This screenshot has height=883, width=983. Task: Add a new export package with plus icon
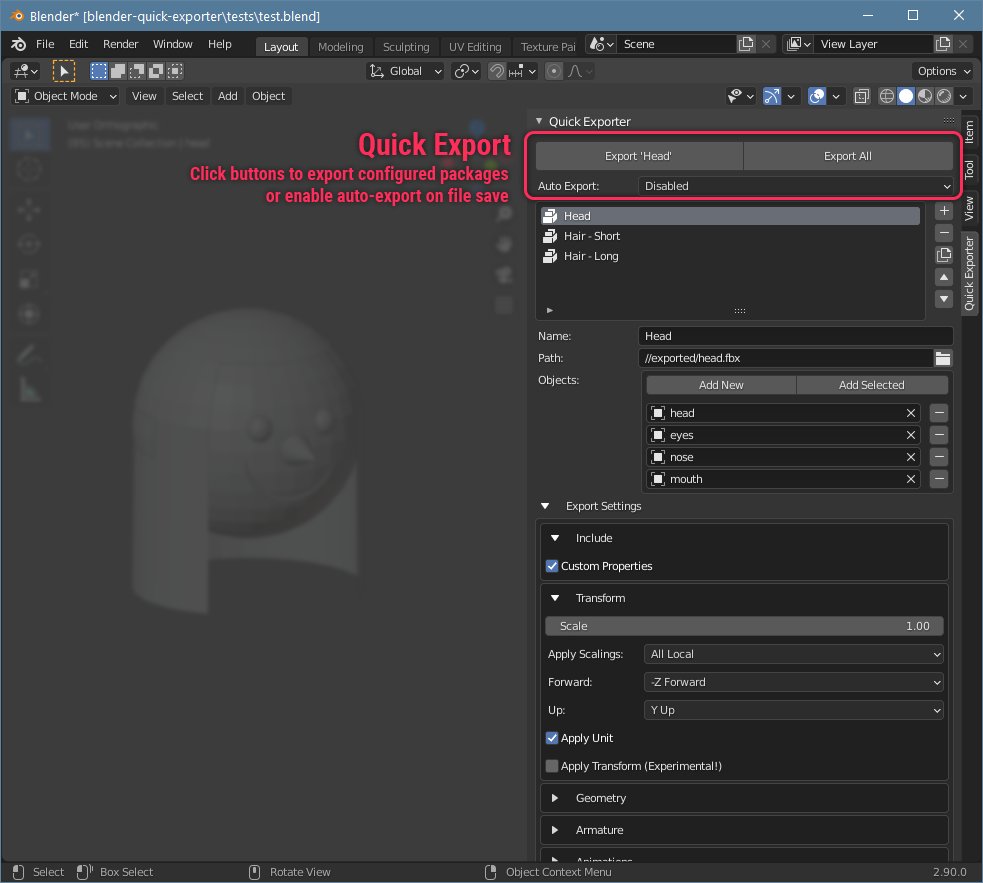pos(944,211)
